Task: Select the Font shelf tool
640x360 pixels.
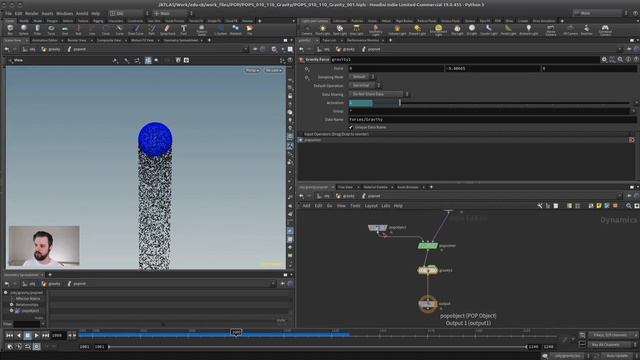Action: click(x=184, y=29)
